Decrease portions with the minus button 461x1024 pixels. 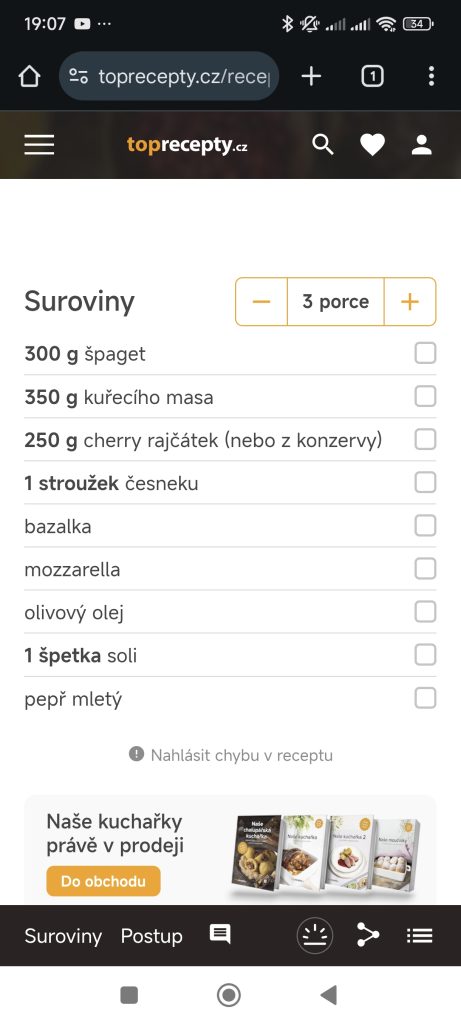[261, 302]
